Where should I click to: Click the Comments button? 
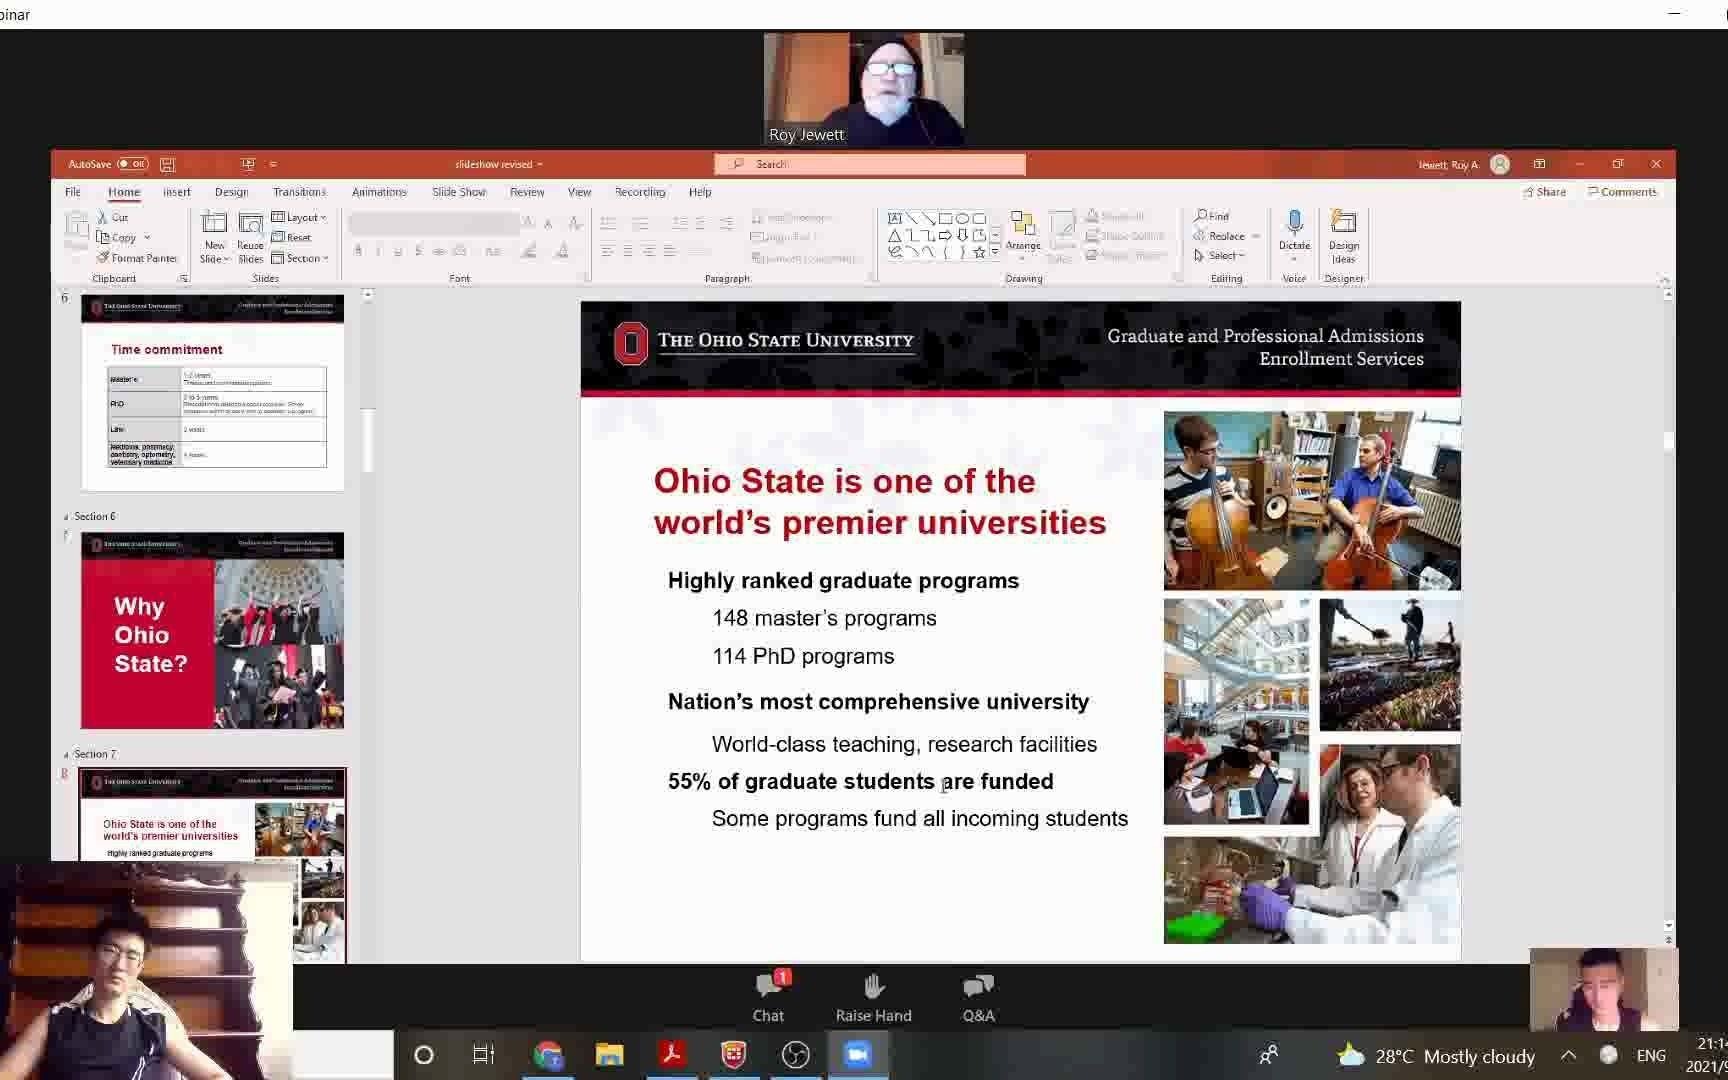pos(1622,192)
